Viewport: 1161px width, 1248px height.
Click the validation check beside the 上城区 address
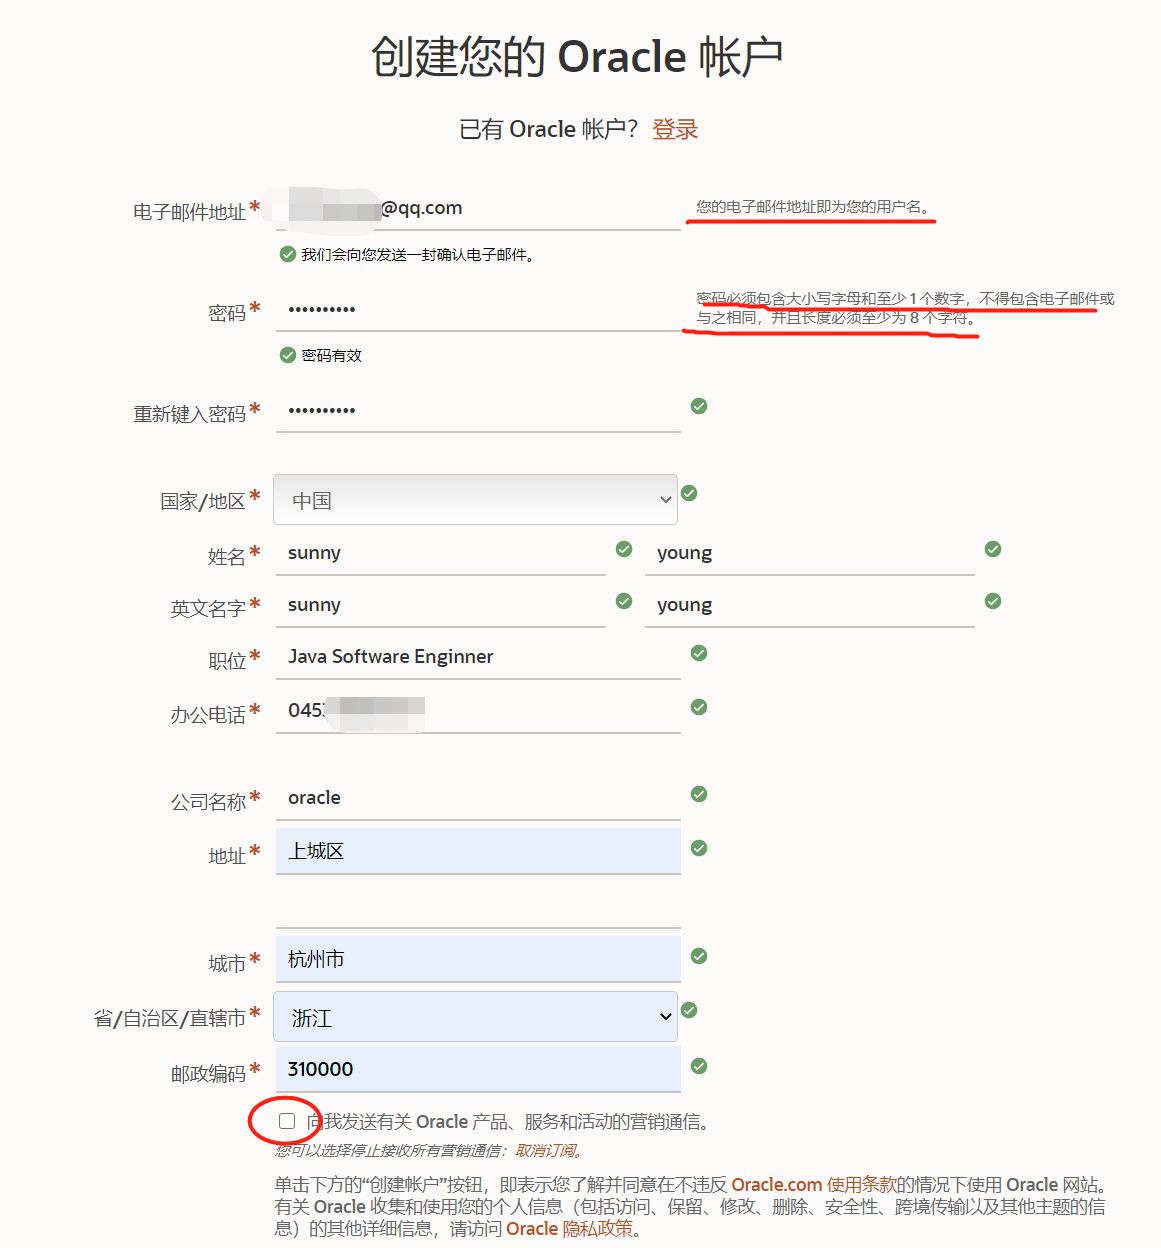point(699,848)
